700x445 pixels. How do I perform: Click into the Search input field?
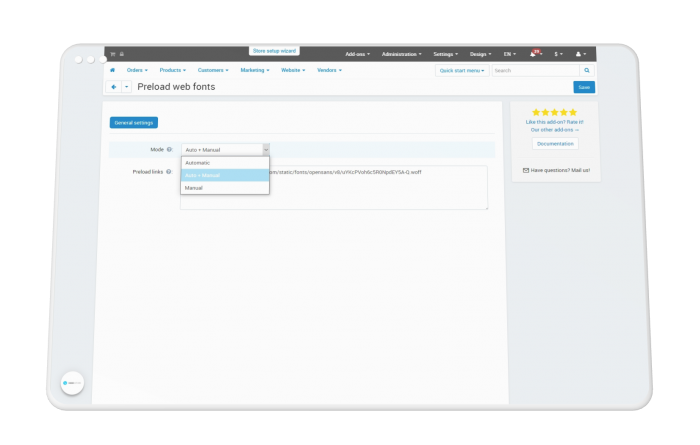point(536,71)
